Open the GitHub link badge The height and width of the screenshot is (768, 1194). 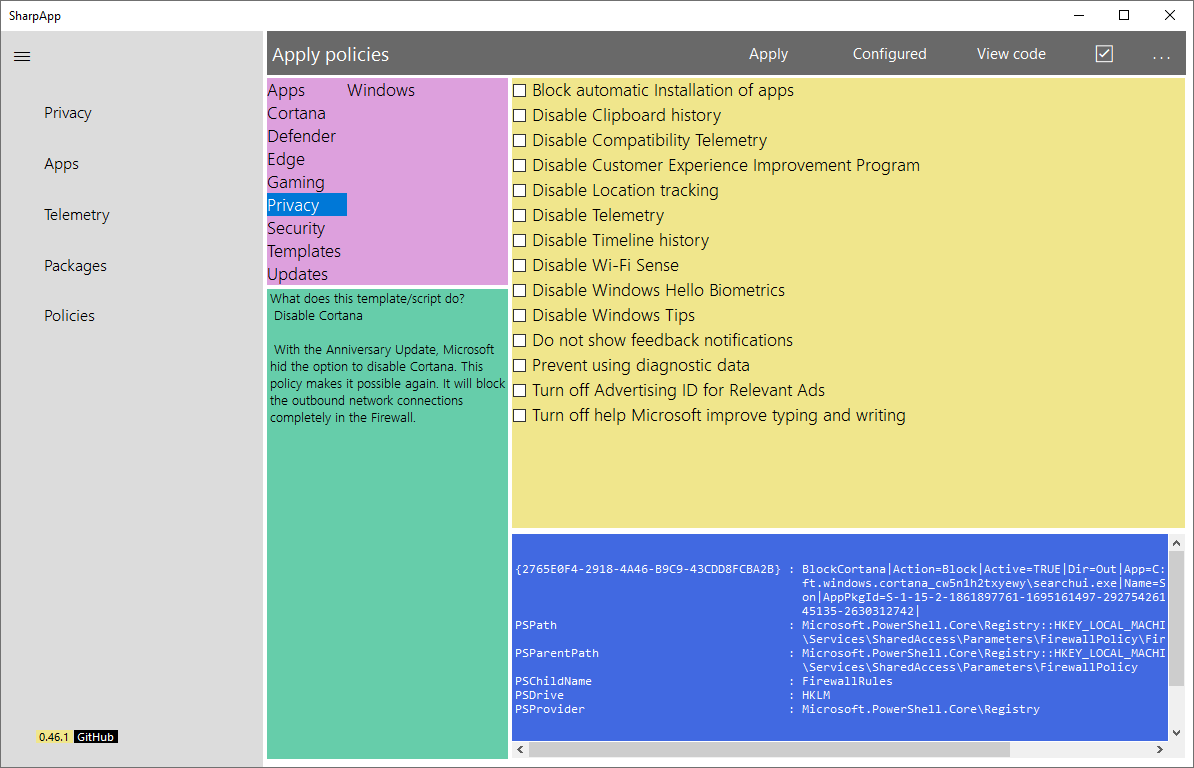[x=95, y=737]
